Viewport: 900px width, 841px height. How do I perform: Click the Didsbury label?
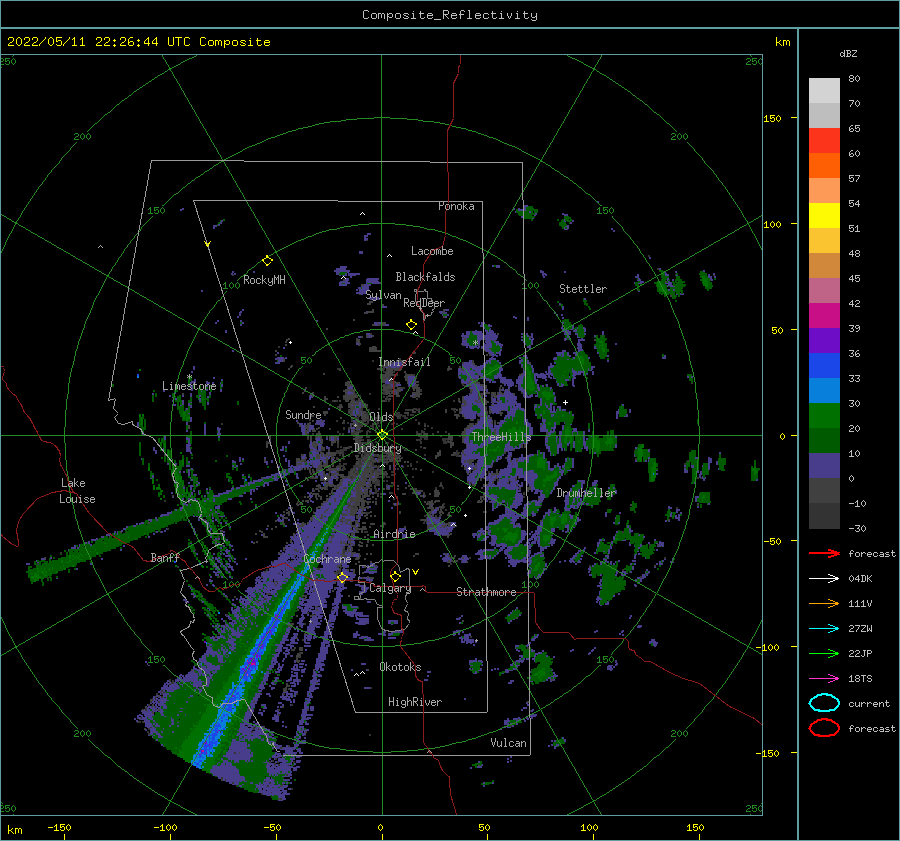pyautogui.click(x=378, y=448)
